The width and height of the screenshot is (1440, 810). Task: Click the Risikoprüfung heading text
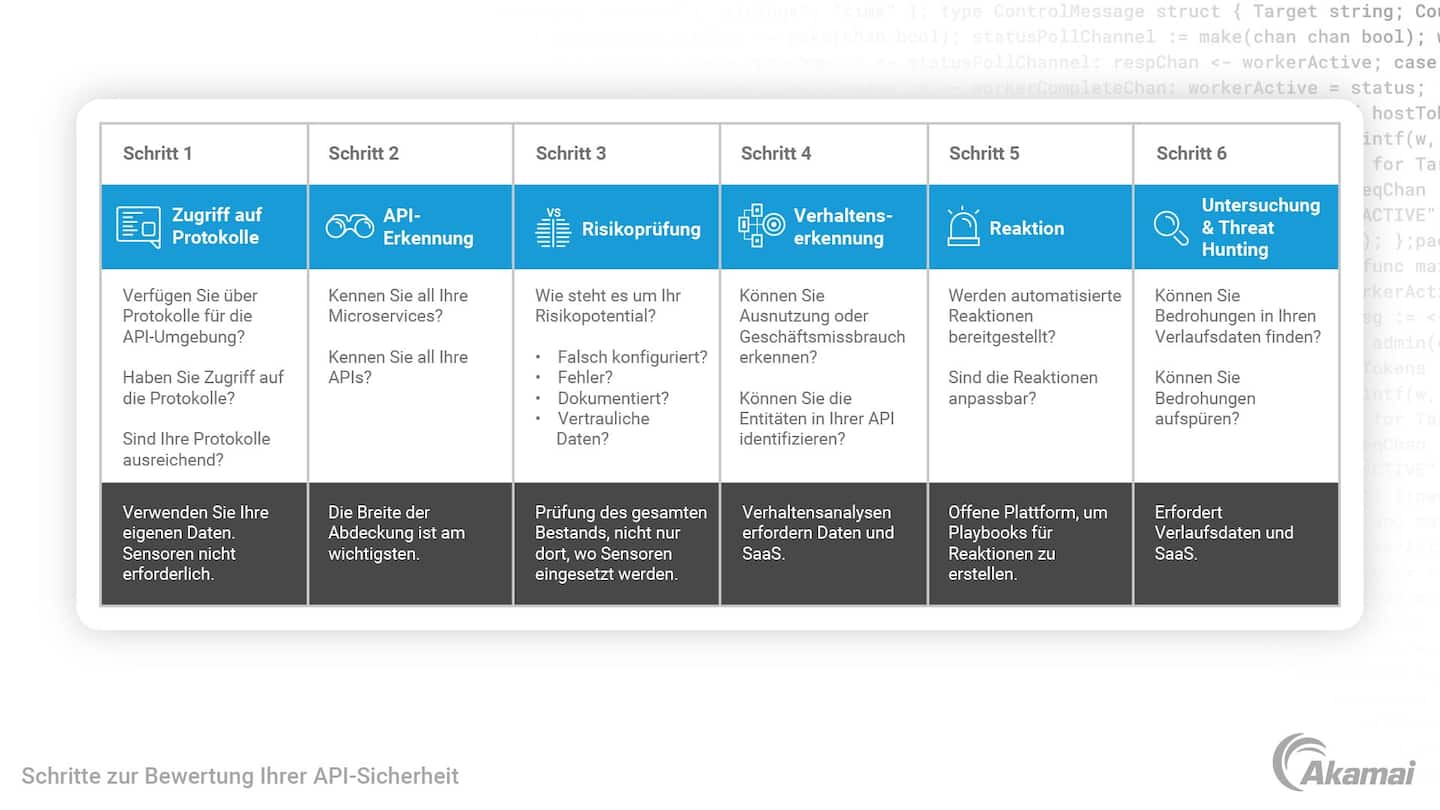tap(641, 229)
